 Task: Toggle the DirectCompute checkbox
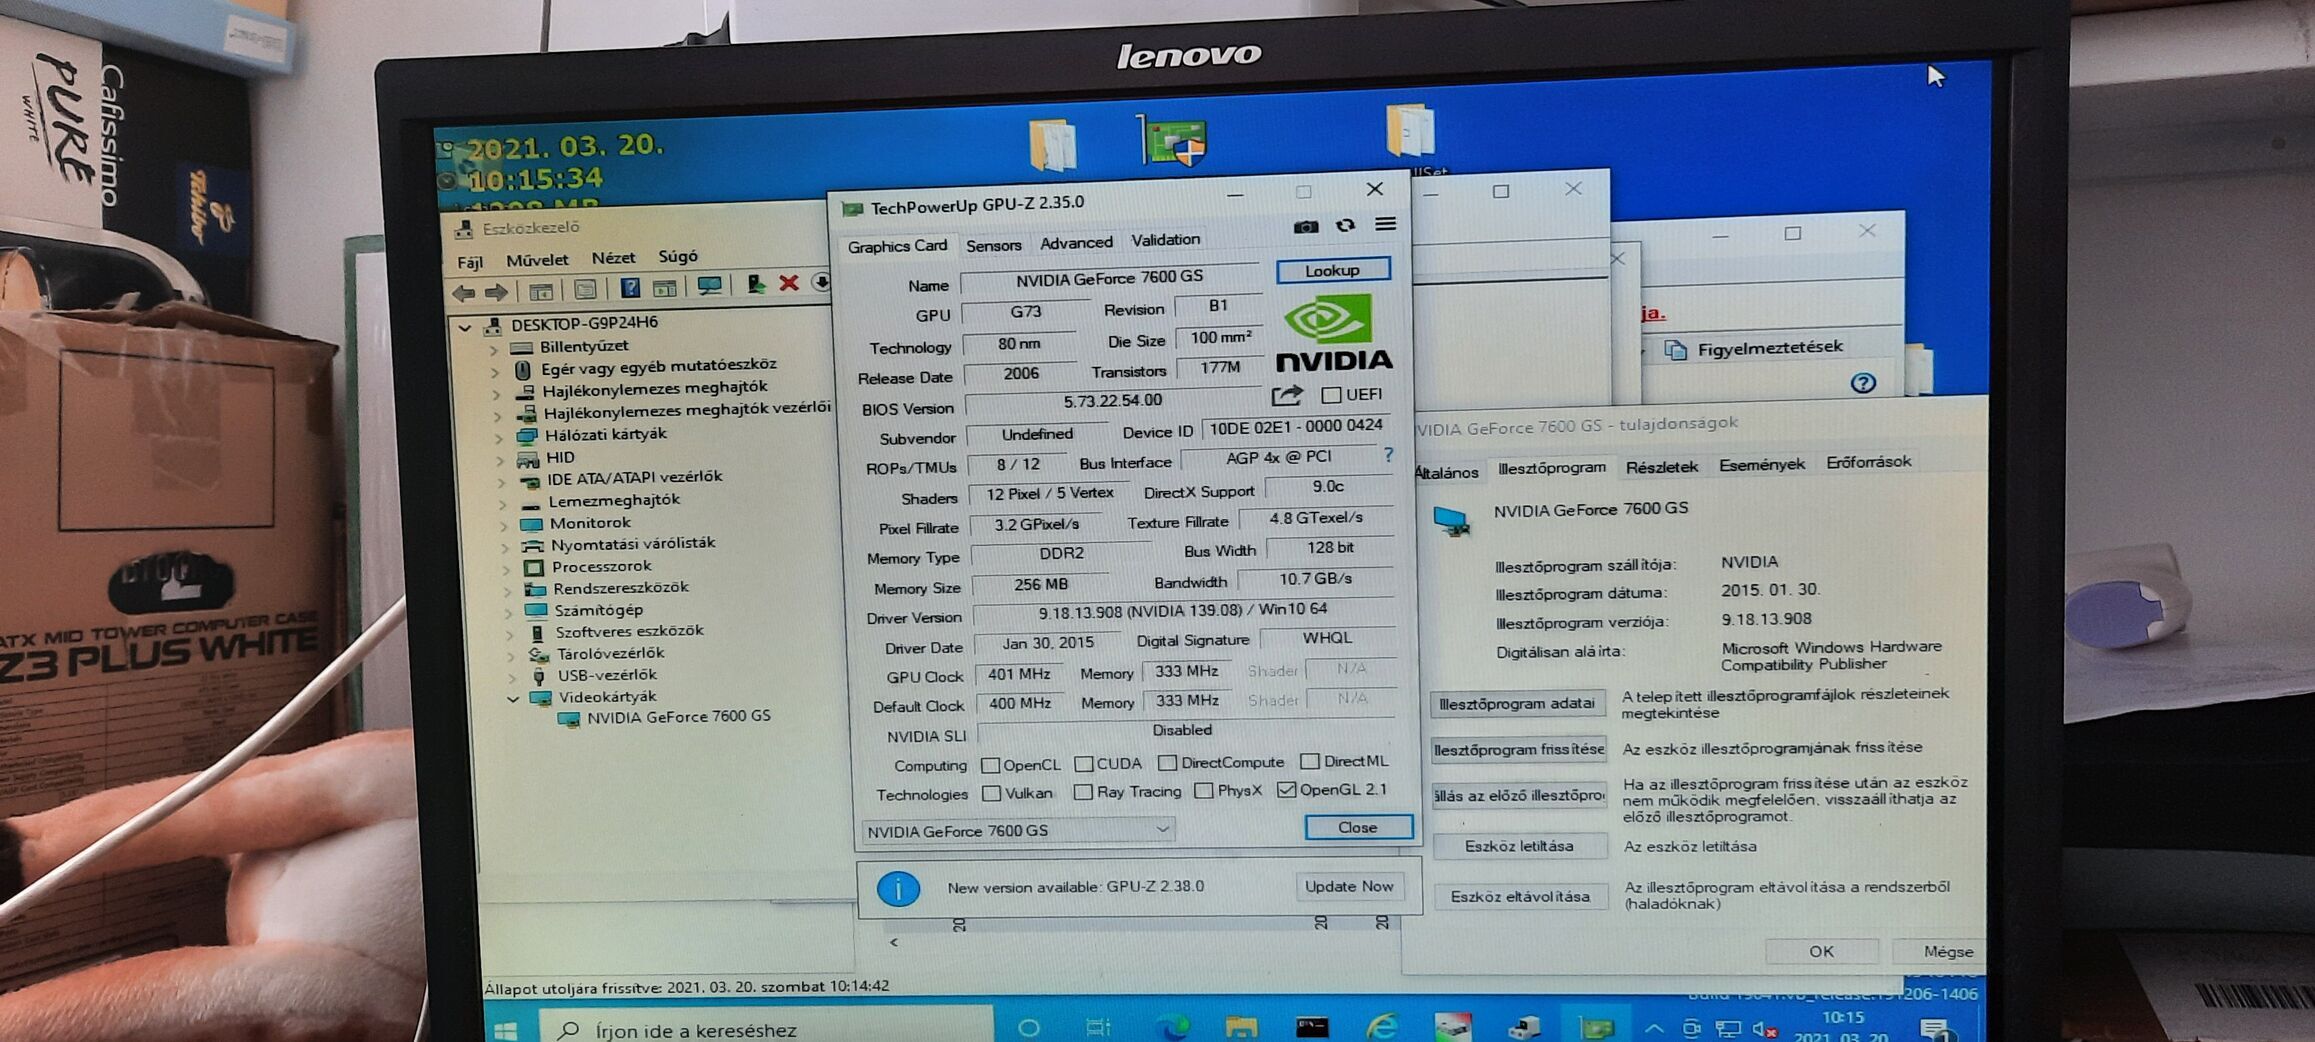[1167, 763]
